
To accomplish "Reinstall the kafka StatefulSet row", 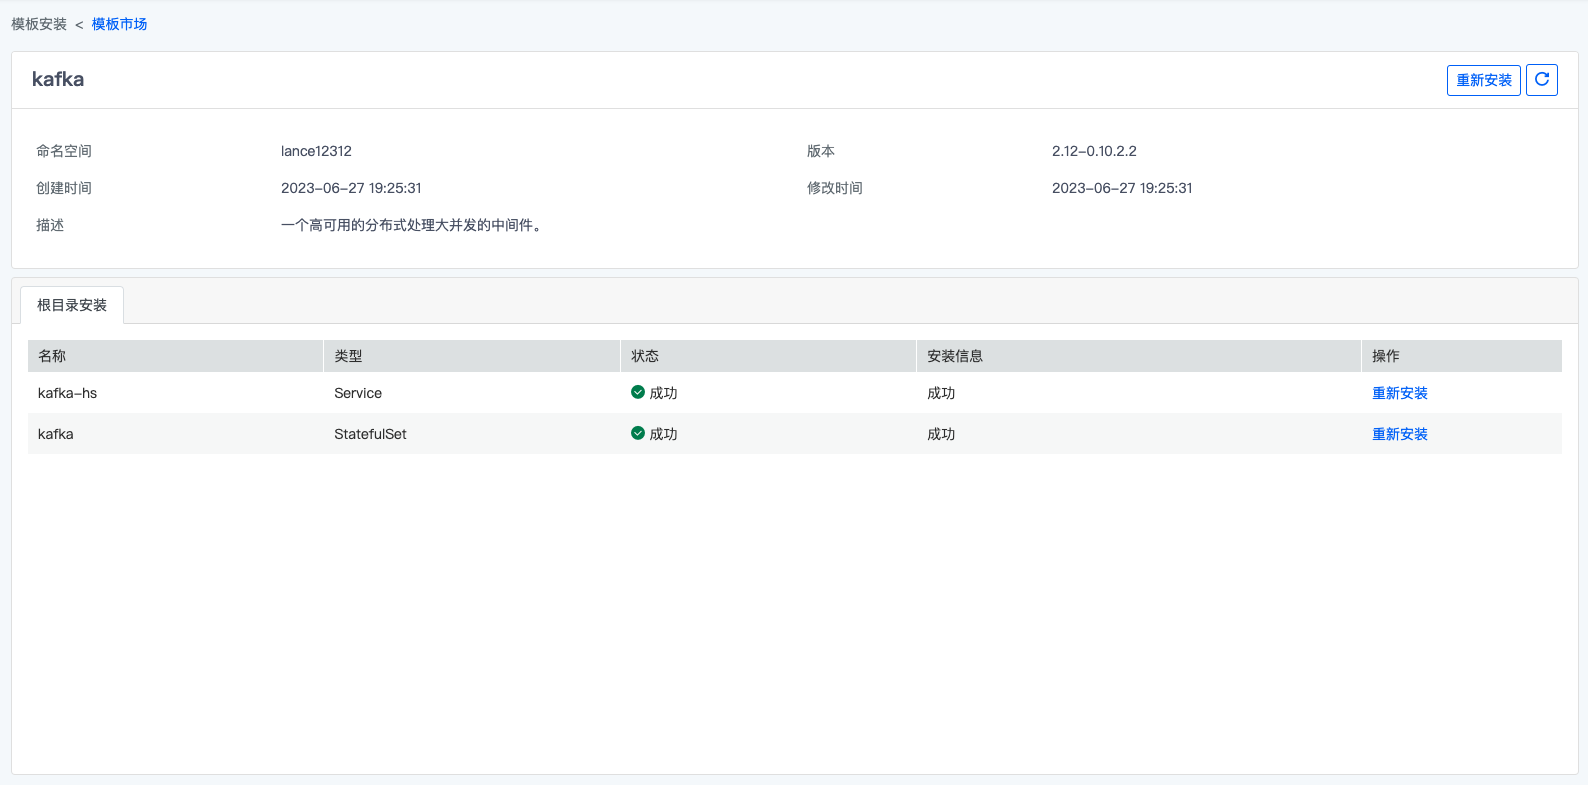I will point(1399,434).
